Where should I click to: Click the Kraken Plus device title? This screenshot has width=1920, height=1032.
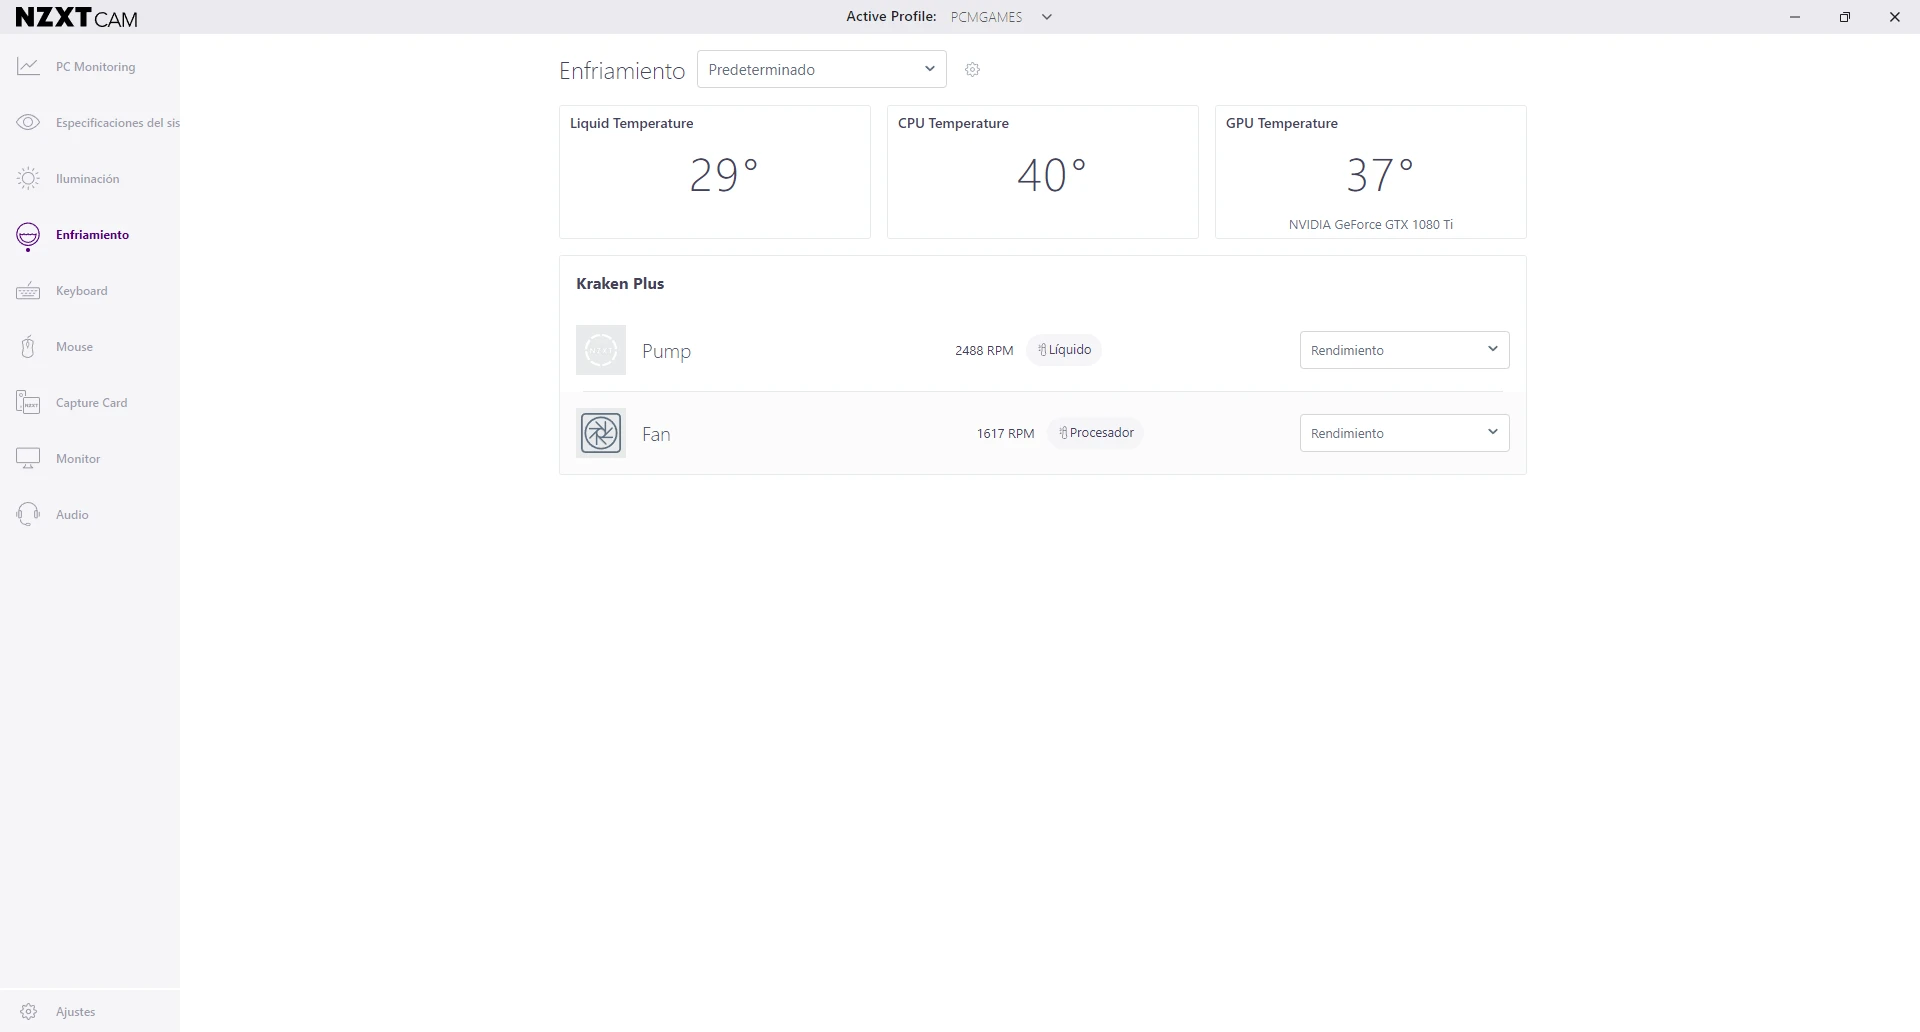(x=620, y=284)
